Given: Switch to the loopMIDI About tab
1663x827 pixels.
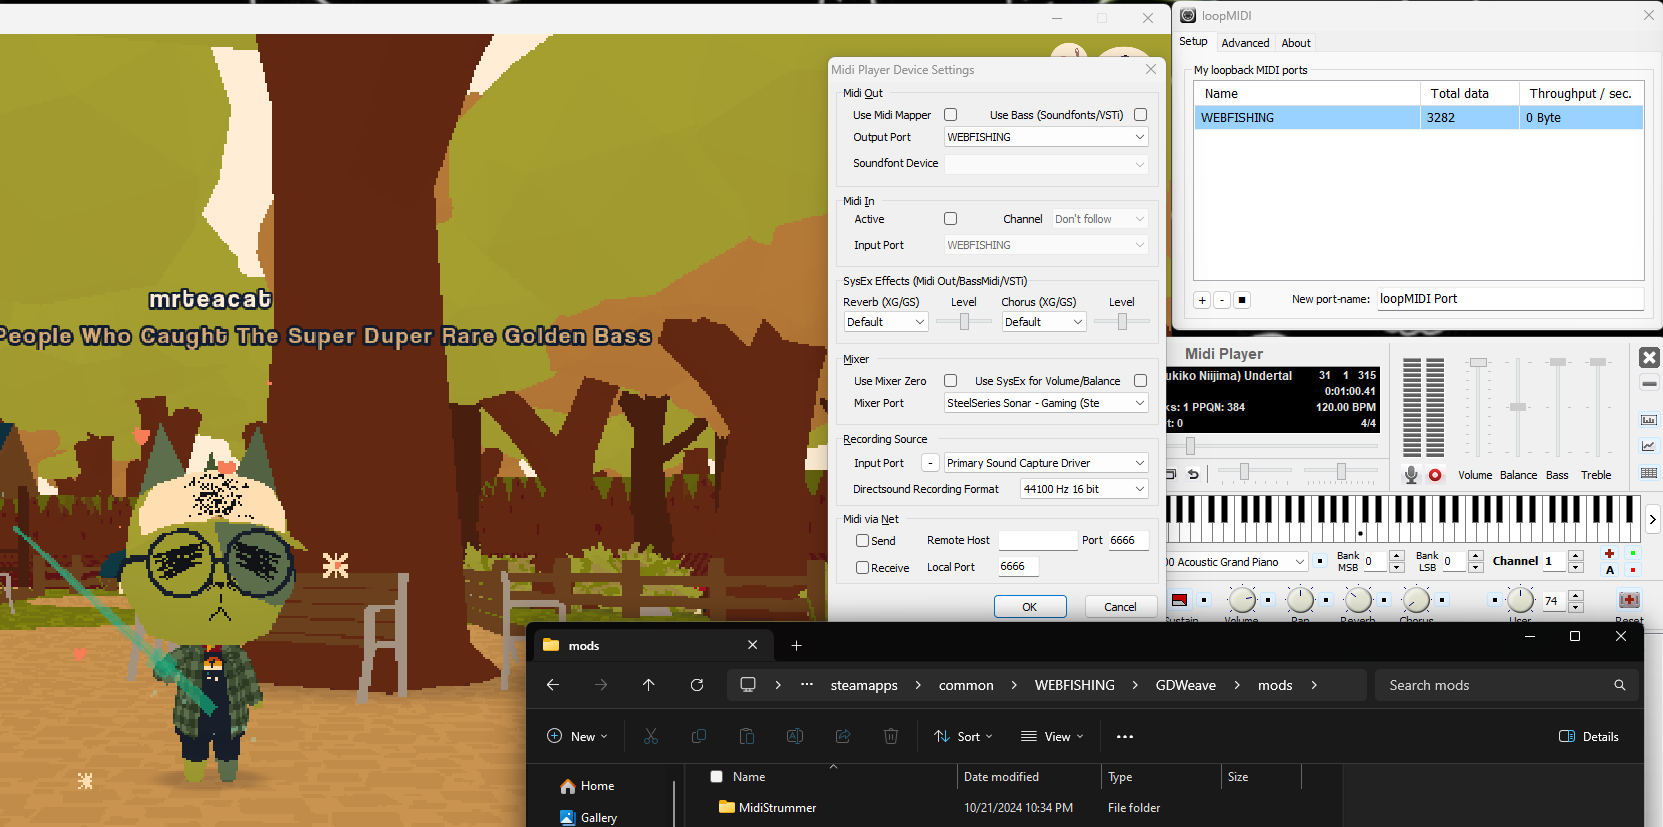Looking at the screenshot, I should pos(1296,43).
